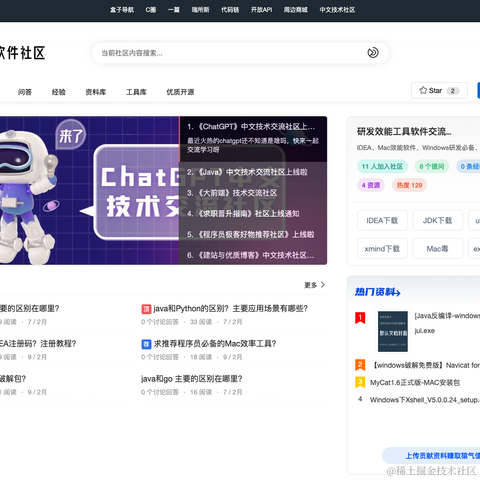Open Windows下Xshell_V5.0.0.24_setup resource
This screenshot has height=480, width=480.
click(x=425, y=400)
